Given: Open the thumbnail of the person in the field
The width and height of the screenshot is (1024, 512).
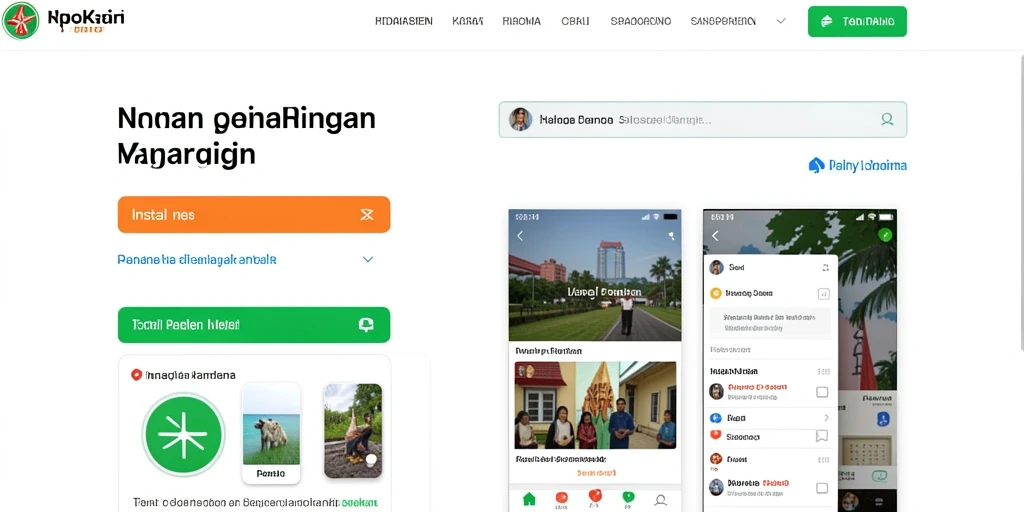Looking at the screenshot, I should pyautogui.click(x=353, y=430).
